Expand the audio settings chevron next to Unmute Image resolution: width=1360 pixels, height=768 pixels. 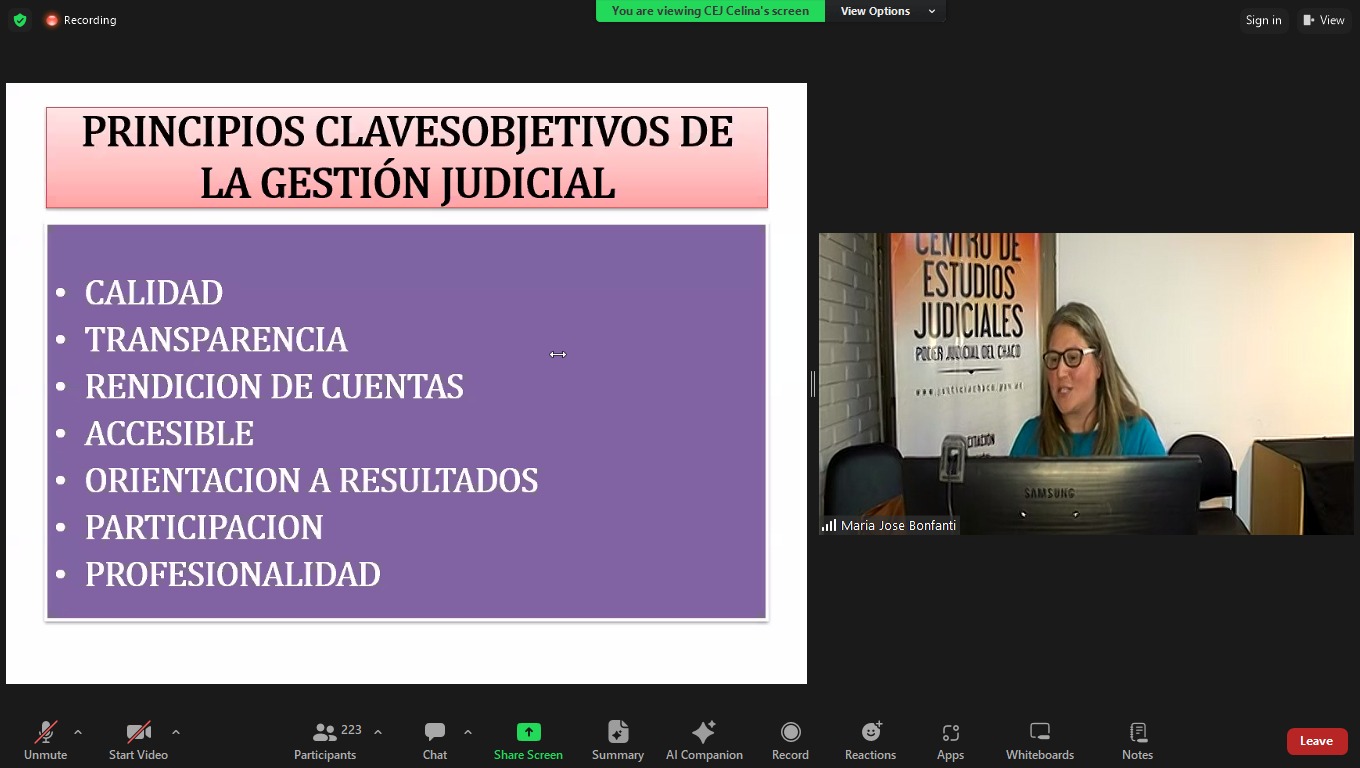(78, 731)
